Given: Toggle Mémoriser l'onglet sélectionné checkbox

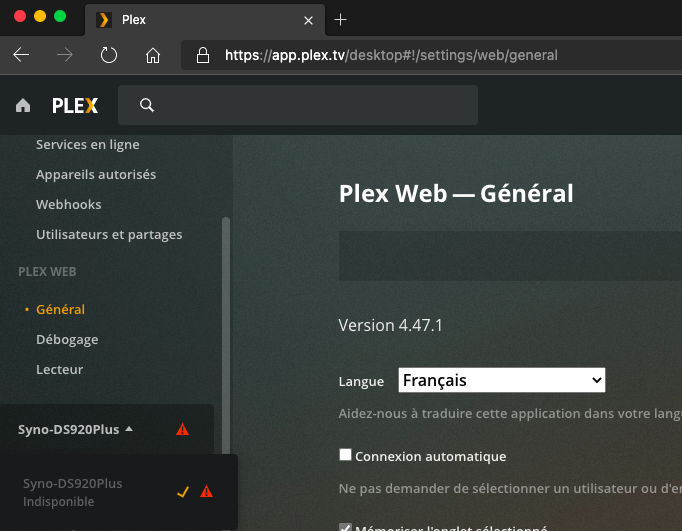Looking at the screenshot, I should click(345, 527).
